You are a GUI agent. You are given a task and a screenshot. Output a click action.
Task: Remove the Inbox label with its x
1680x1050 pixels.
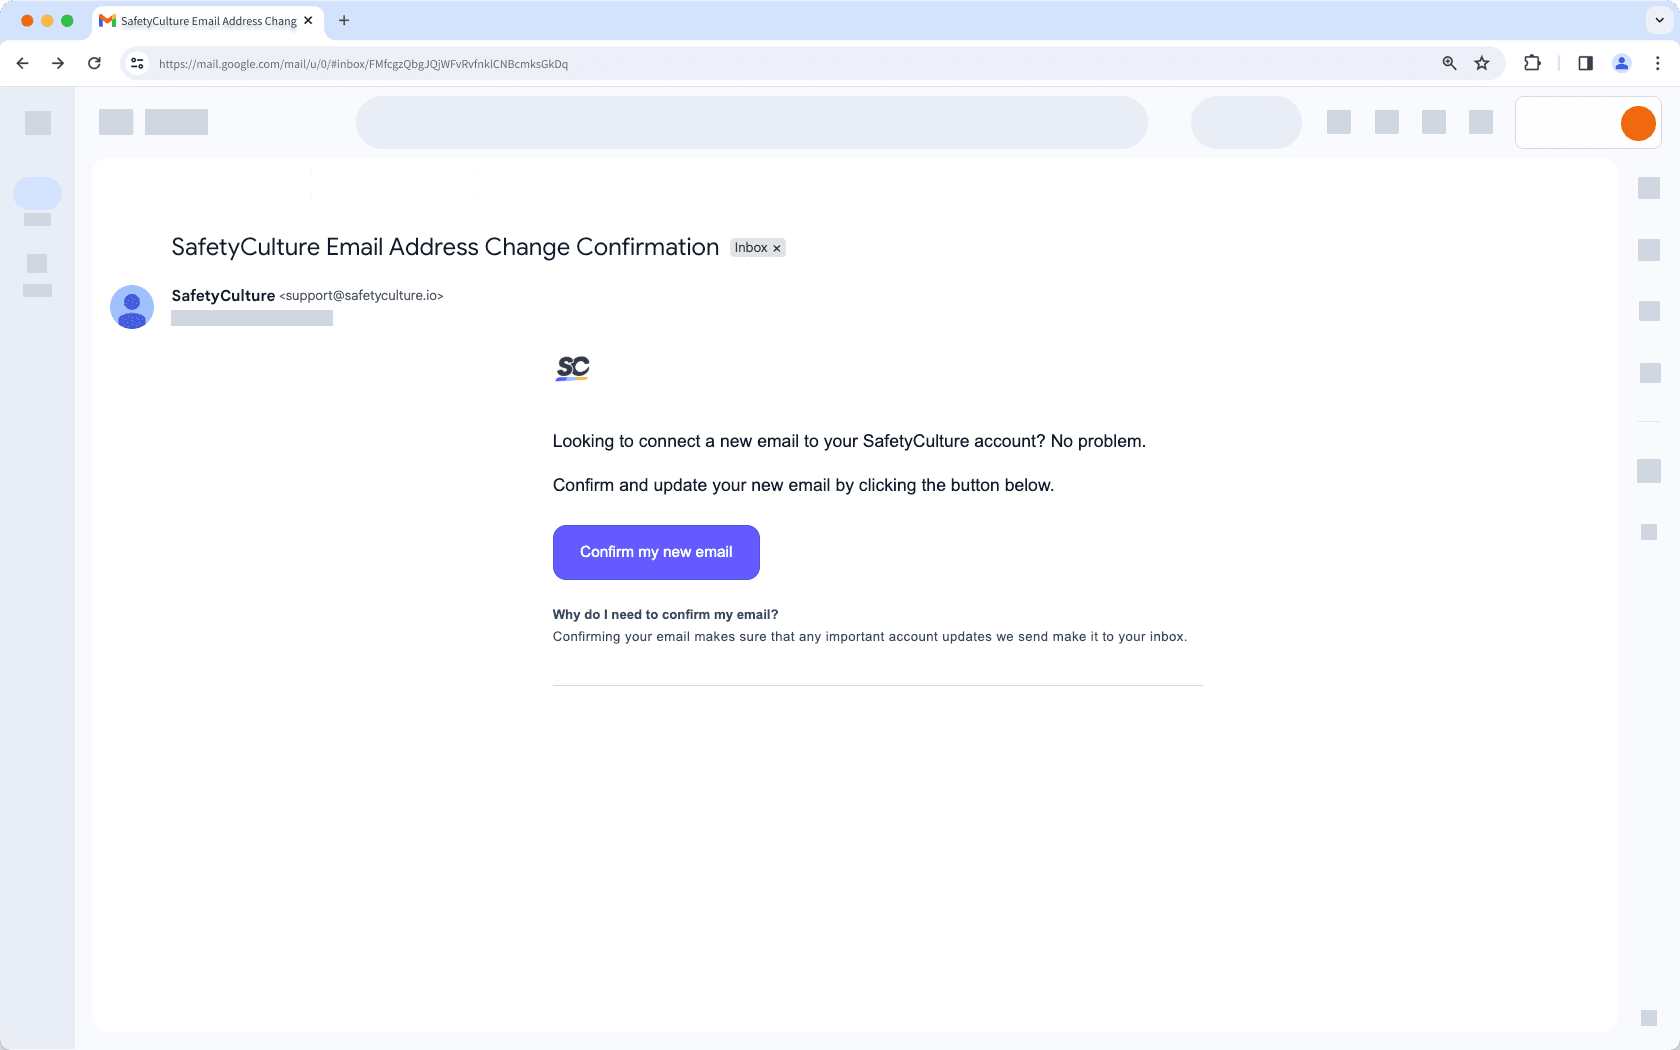776,247
